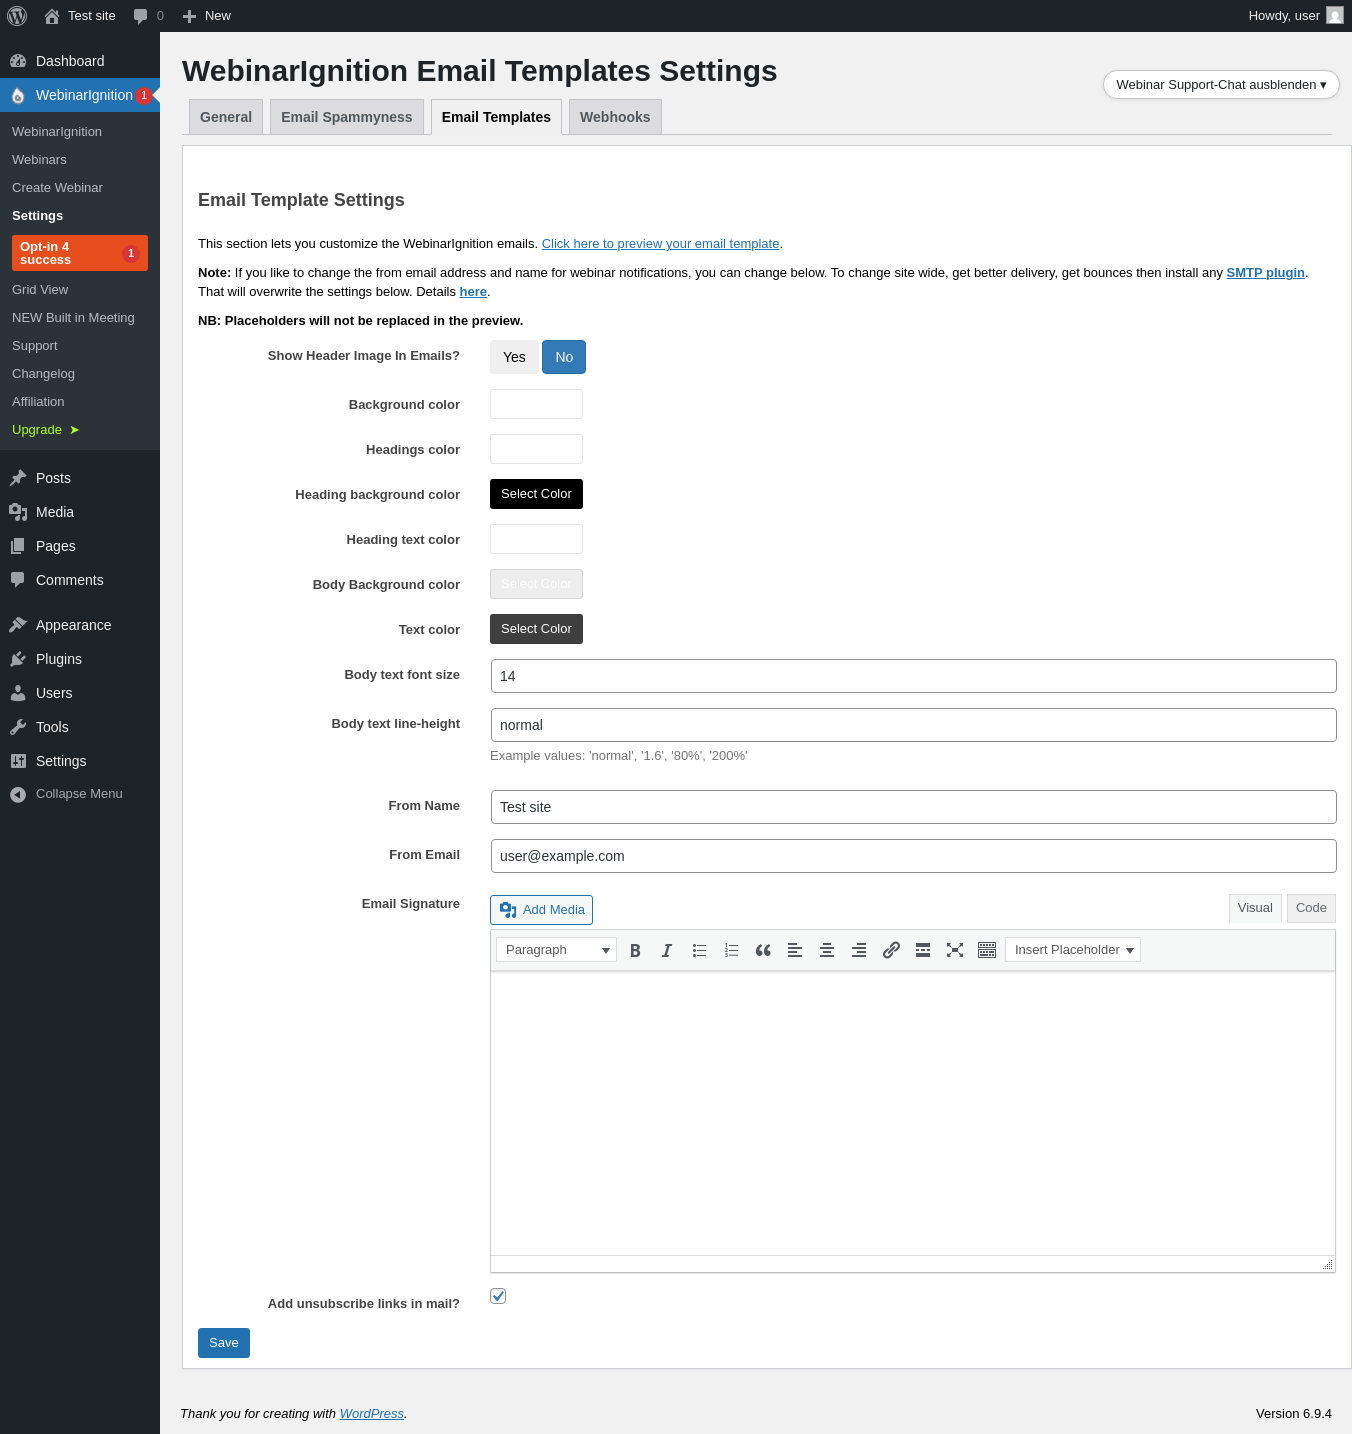
Task: Pick the Heading background color swatch
Action: click(536, 494)
